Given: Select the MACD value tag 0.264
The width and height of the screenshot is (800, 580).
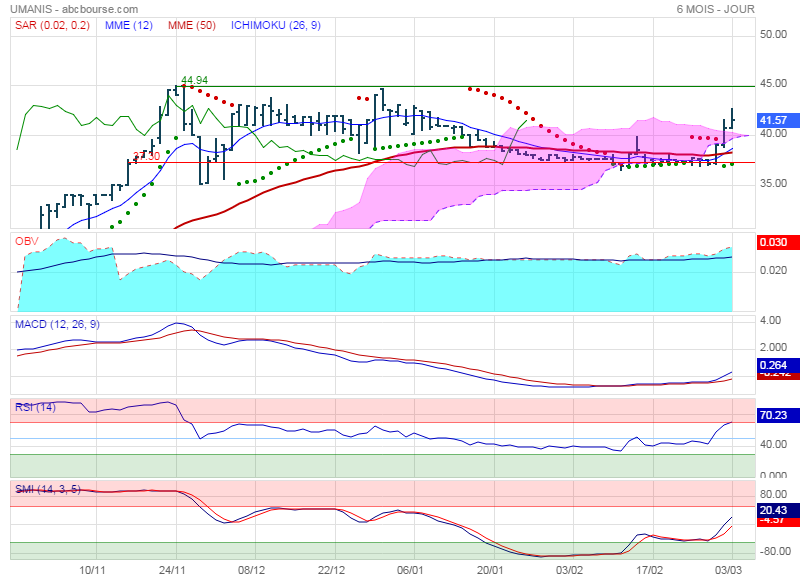Looking at the screenshot, I should 773,366.
